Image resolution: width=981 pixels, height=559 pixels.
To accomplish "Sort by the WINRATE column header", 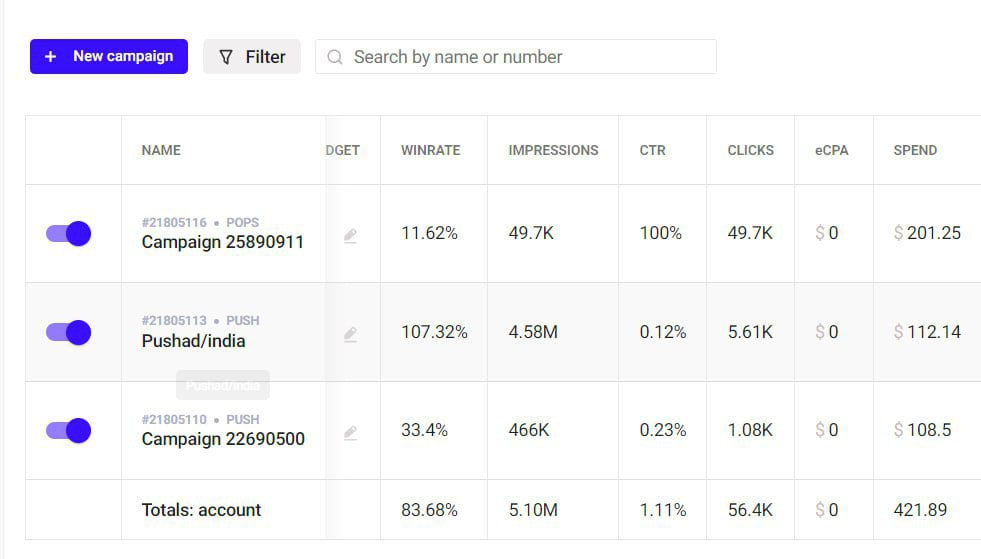I will pyautogui.click(x=430, y=150).
